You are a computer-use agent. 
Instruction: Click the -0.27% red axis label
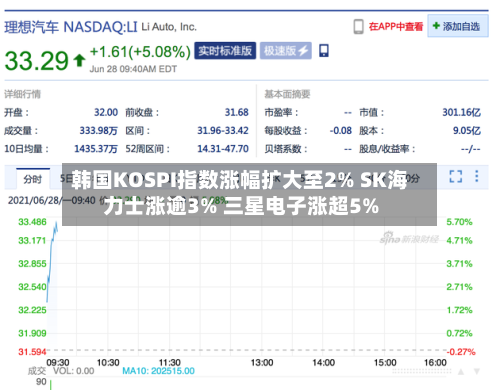pyautogui.click(x=461, y=352)
